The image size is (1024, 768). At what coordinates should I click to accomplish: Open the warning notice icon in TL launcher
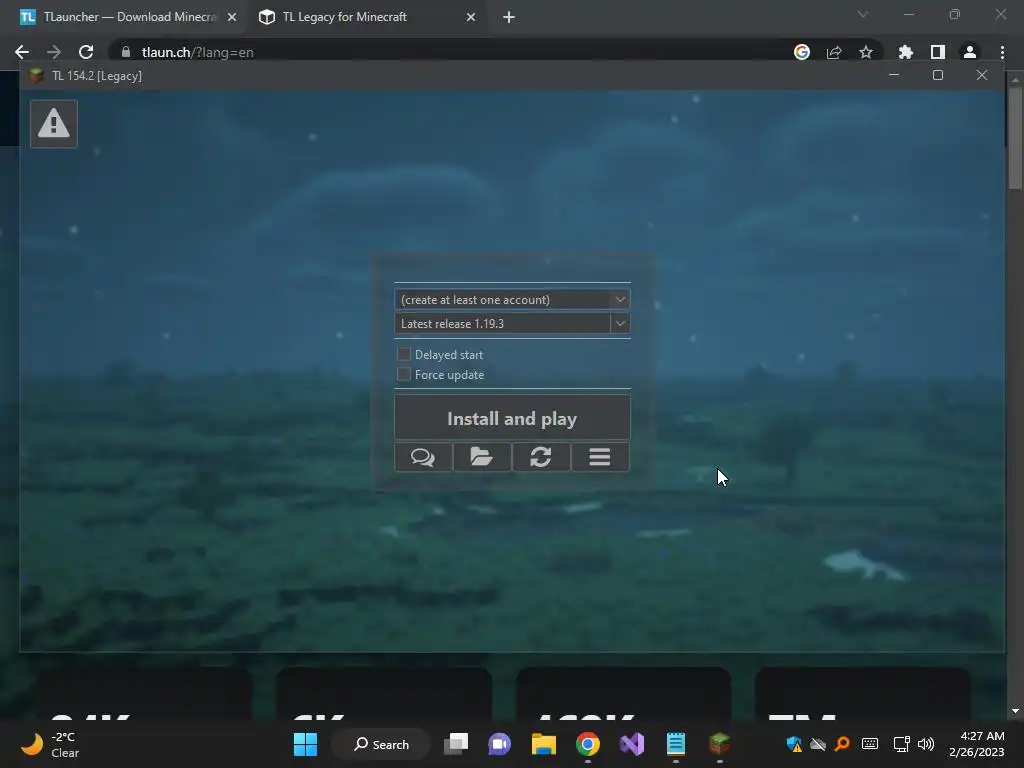54,123
